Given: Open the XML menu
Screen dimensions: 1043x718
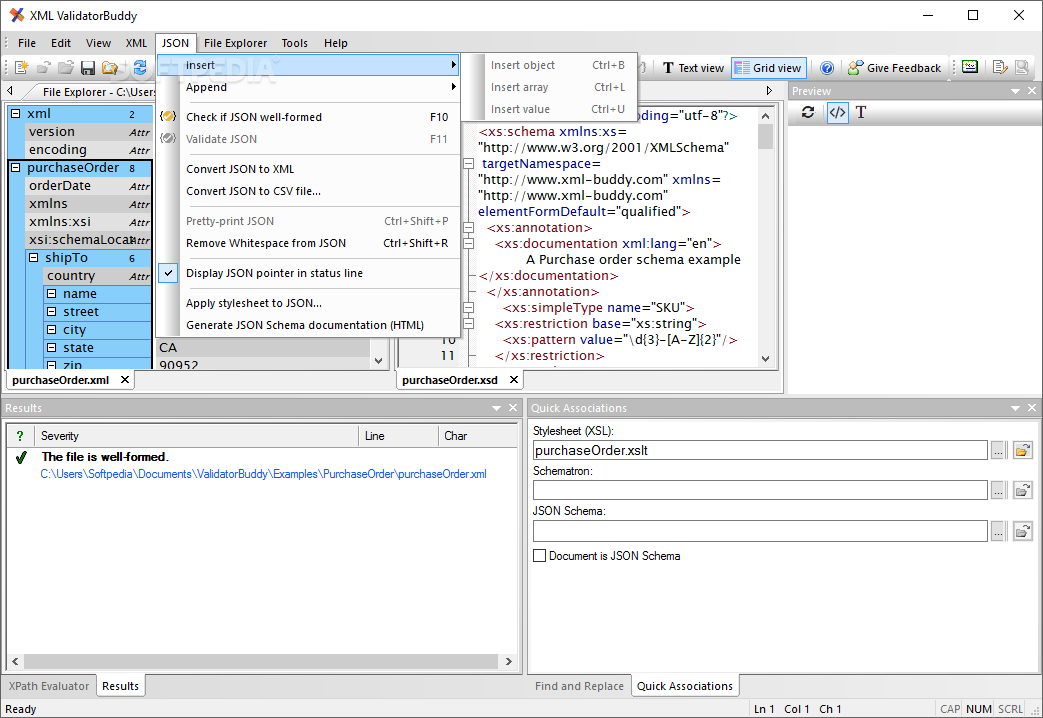Looking at the screenshot, I should (136, 43).
